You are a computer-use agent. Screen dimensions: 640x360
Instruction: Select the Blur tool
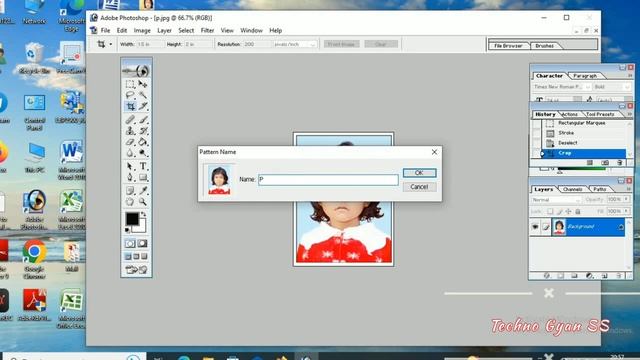(130, 153)
